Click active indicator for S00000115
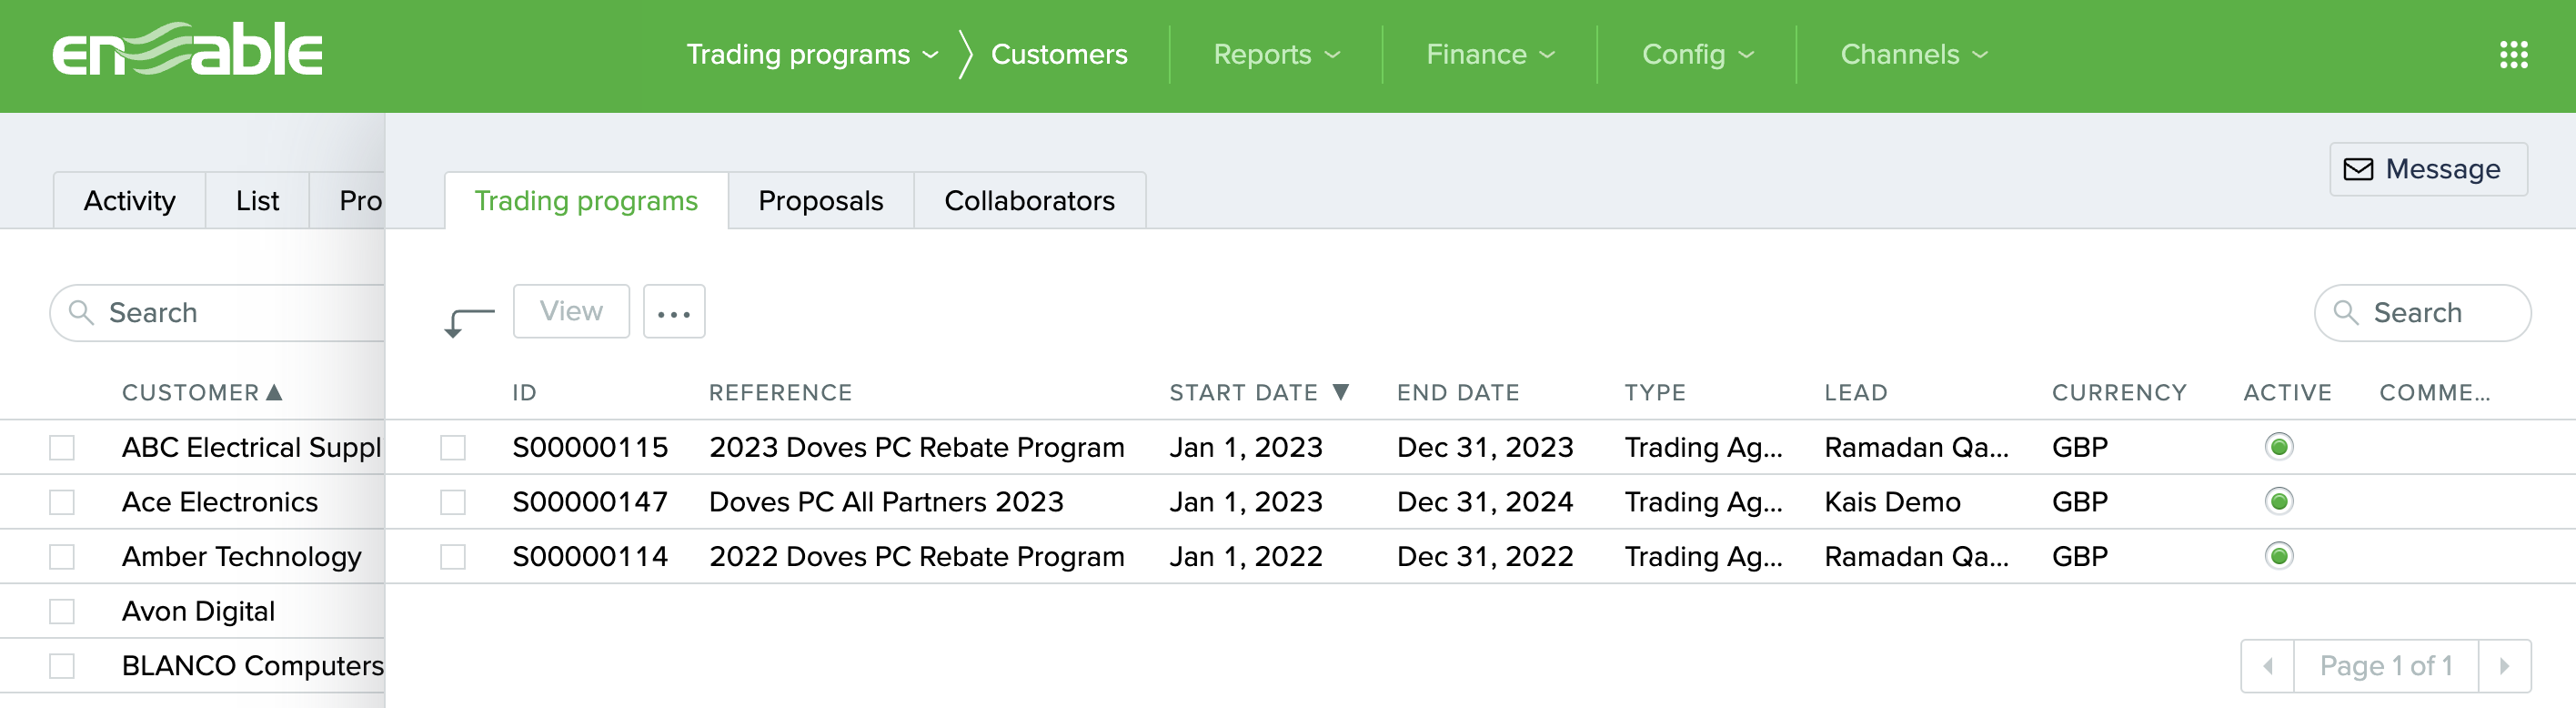The height and width of the screenshot is (708, 2576). [2278, 446]
